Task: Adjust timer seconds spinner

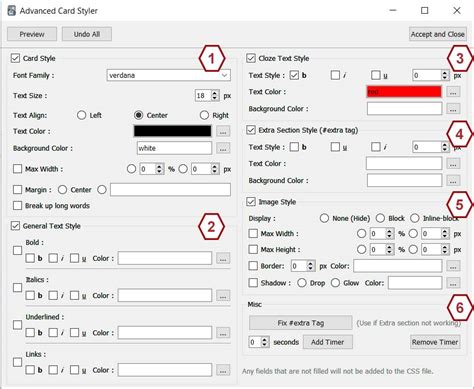Action: tap(264, 342)
